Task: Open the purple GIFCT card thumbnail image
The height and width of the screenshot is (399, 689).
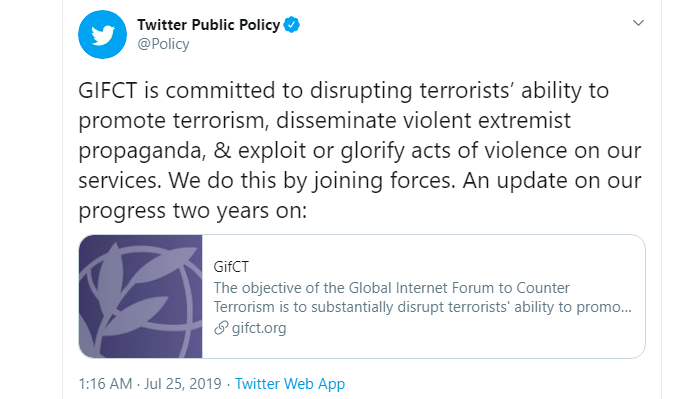Action: [141, 297]
